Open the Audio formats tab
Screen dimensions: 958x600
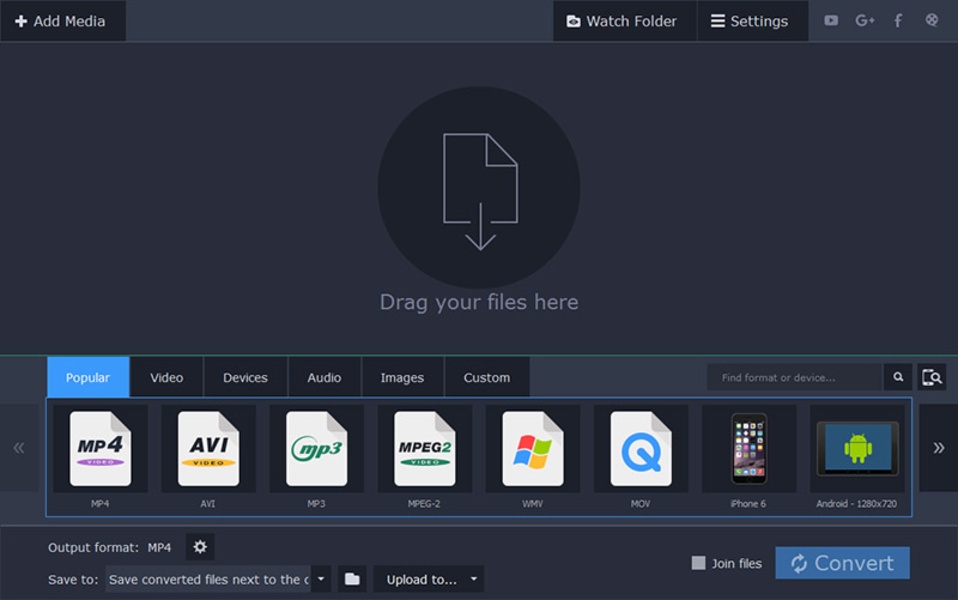tap(323, 377)
